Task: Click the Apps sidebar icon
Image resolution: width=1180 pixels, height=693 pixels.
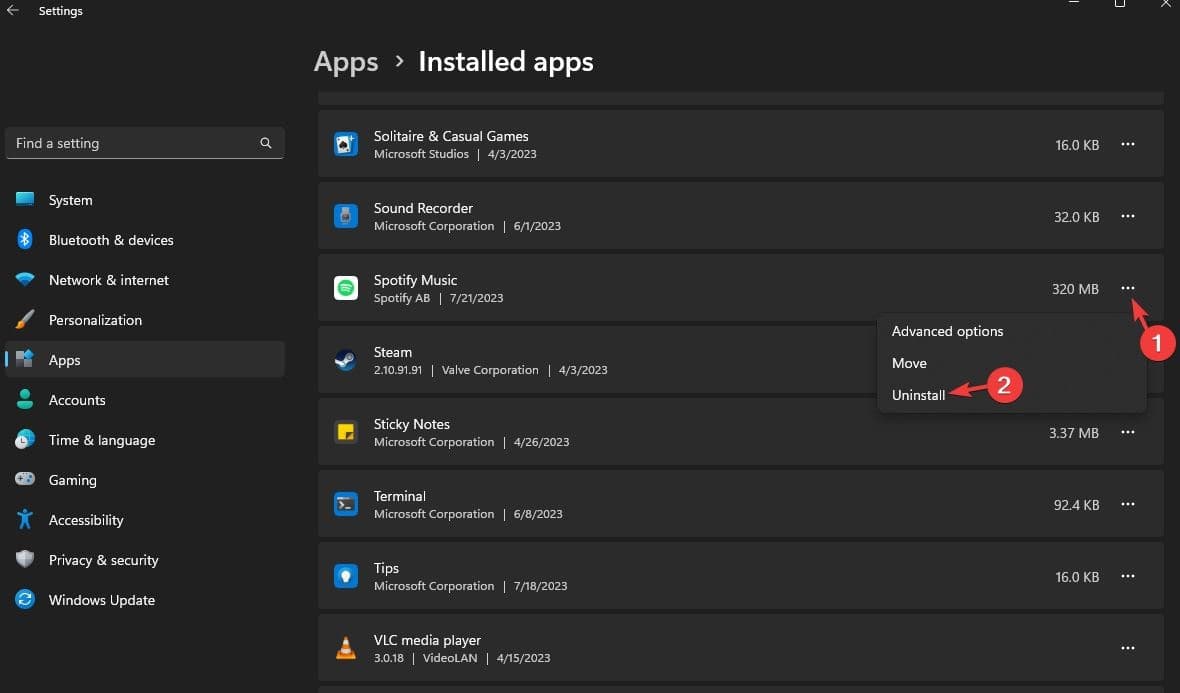Action: 25,359
